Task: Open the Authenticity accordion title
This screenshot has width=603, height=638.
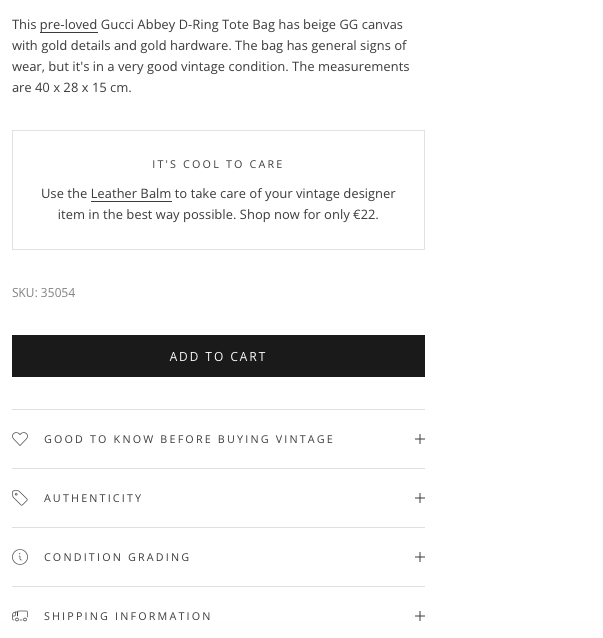Action: click(93, 498)
